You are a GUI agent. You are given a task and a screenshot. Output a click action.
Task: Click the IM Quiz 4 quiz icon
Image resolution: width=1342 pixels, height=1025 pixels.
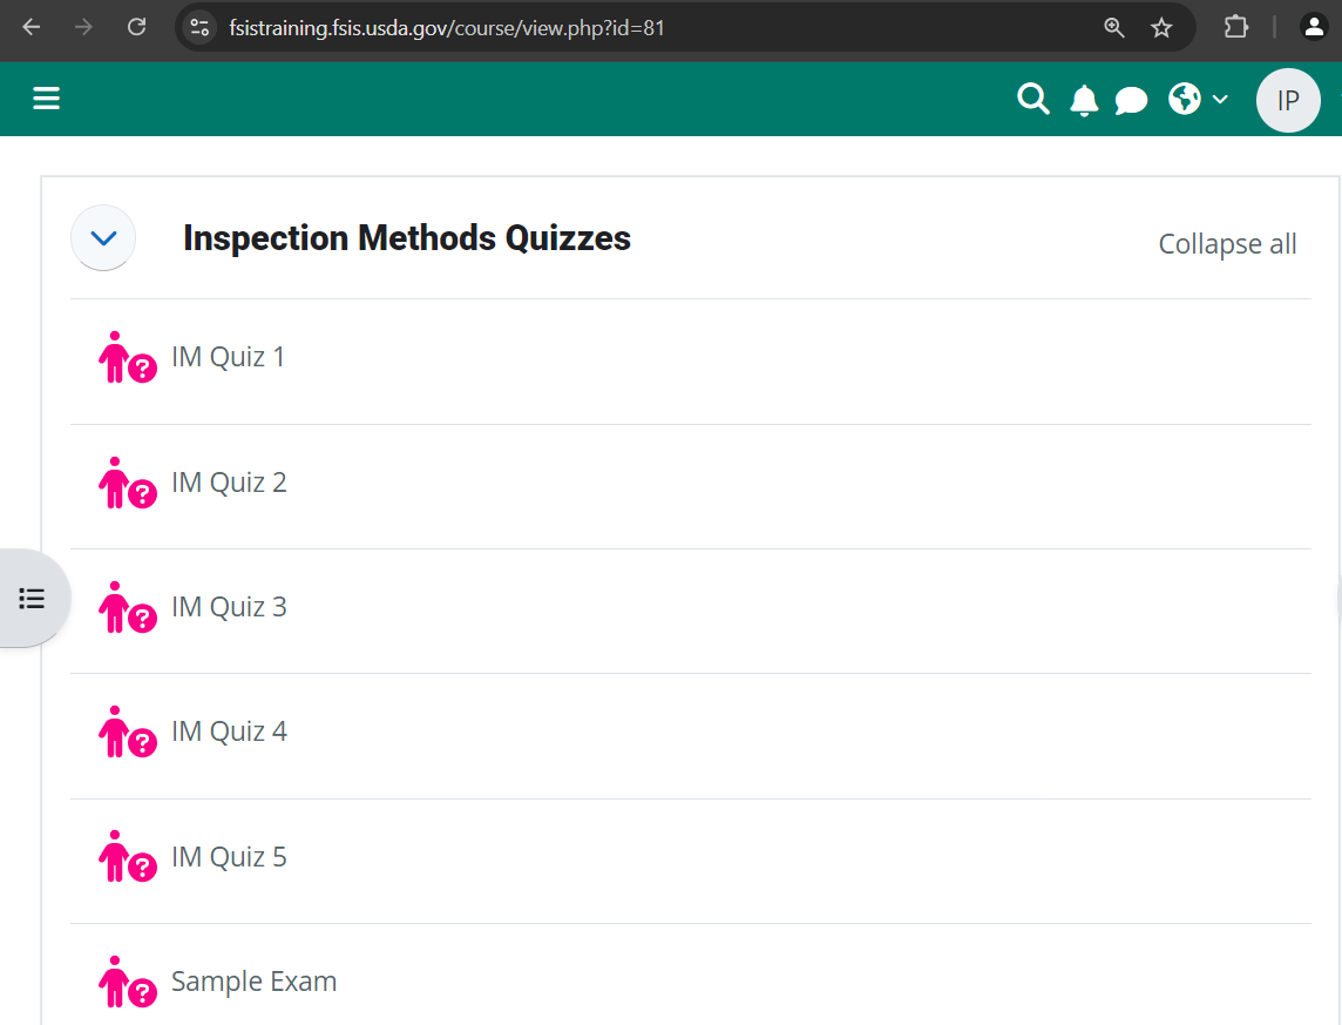pyautogui.click(x=127, y=732)
